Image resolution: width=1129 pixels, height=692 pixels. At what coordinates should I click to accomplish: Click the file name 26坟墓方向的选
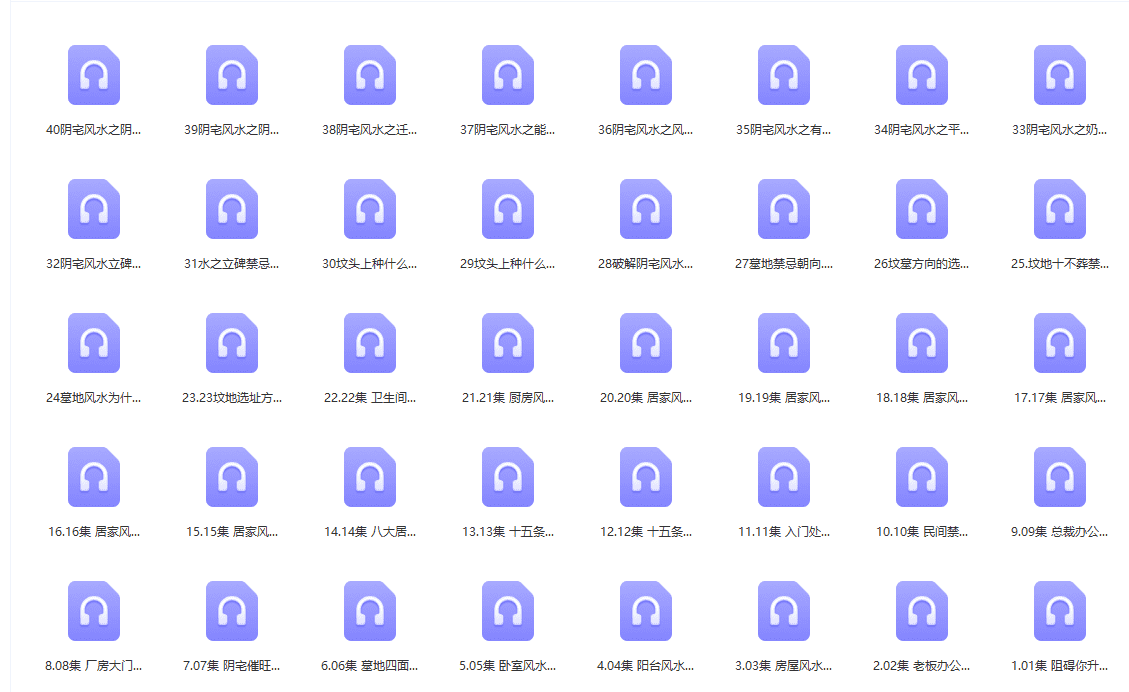(x=921, y=264)
